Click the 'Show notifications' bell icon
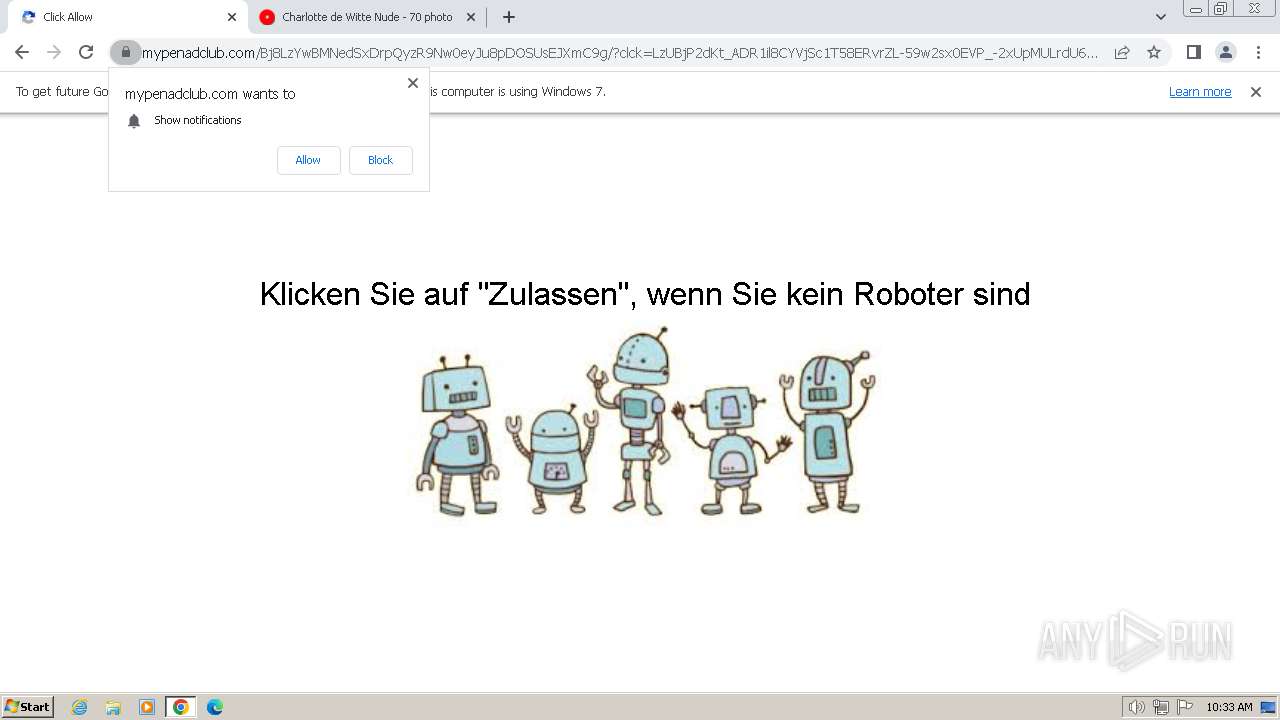This screenshot has height=720, width=1280. coord(134,121)
